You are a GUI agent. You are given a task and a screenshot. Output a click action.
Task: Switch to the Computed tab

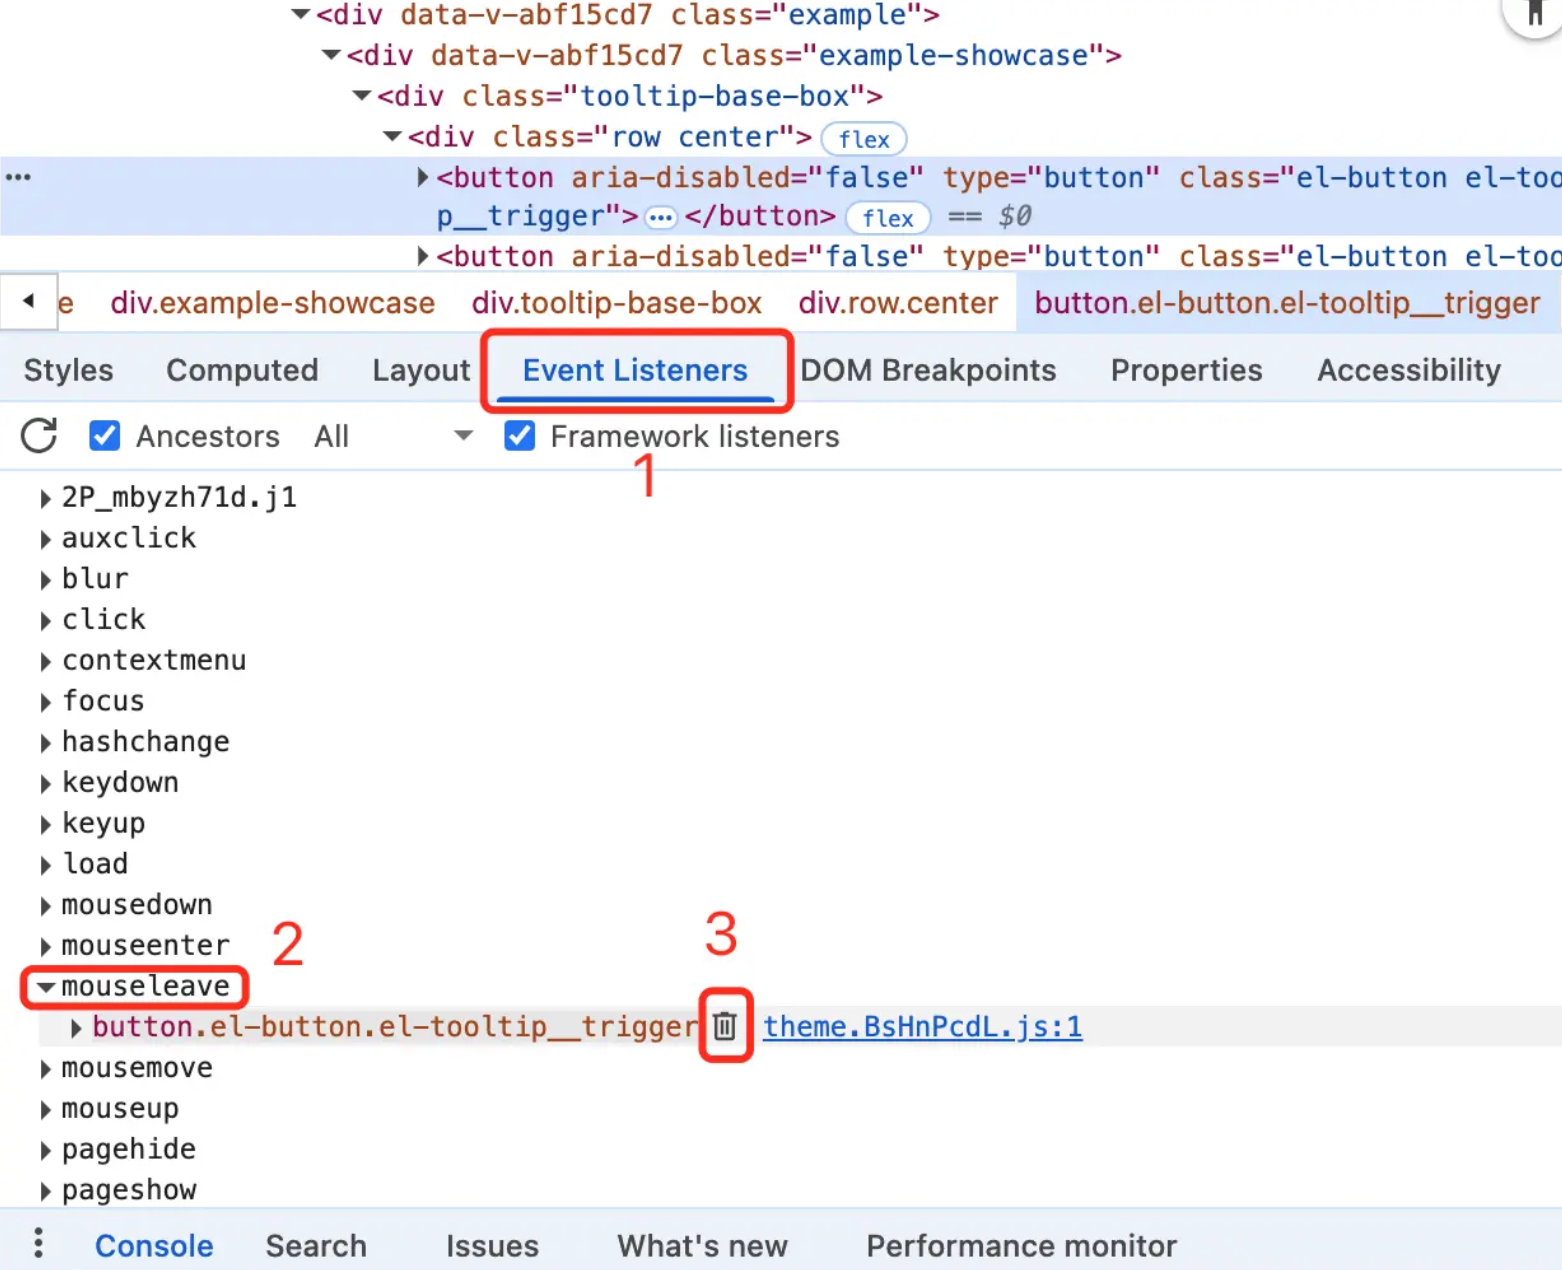(x=242, y=371)
